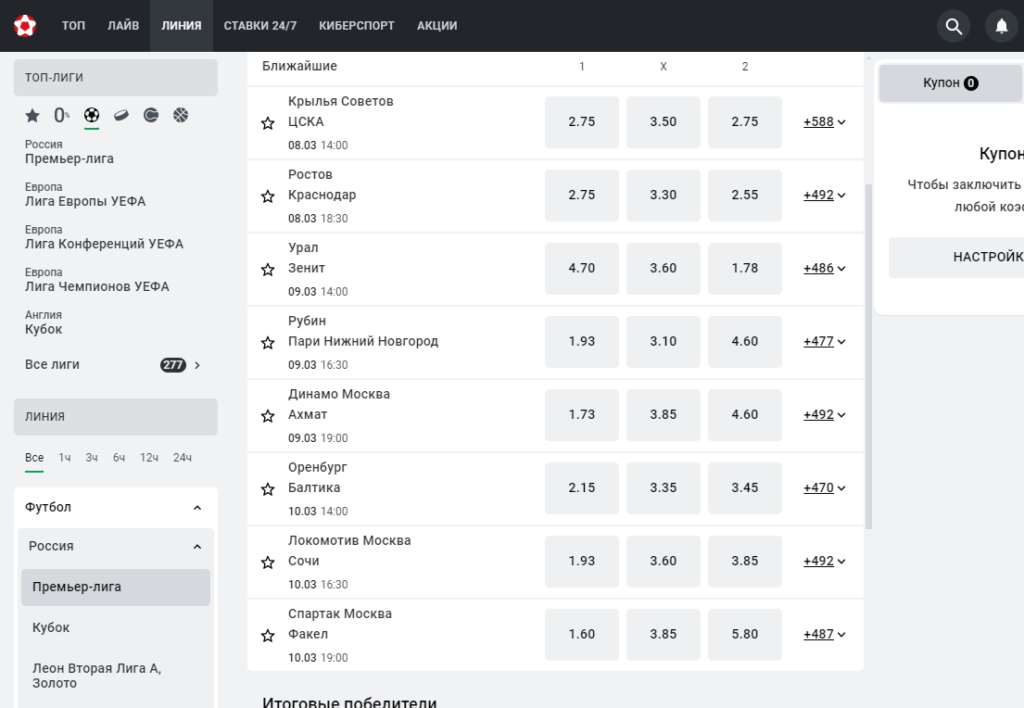1024x708 pixels.
Task: Bet 3.35 draw in Оренбург – Балтика
Action: [x=663, y=487]
